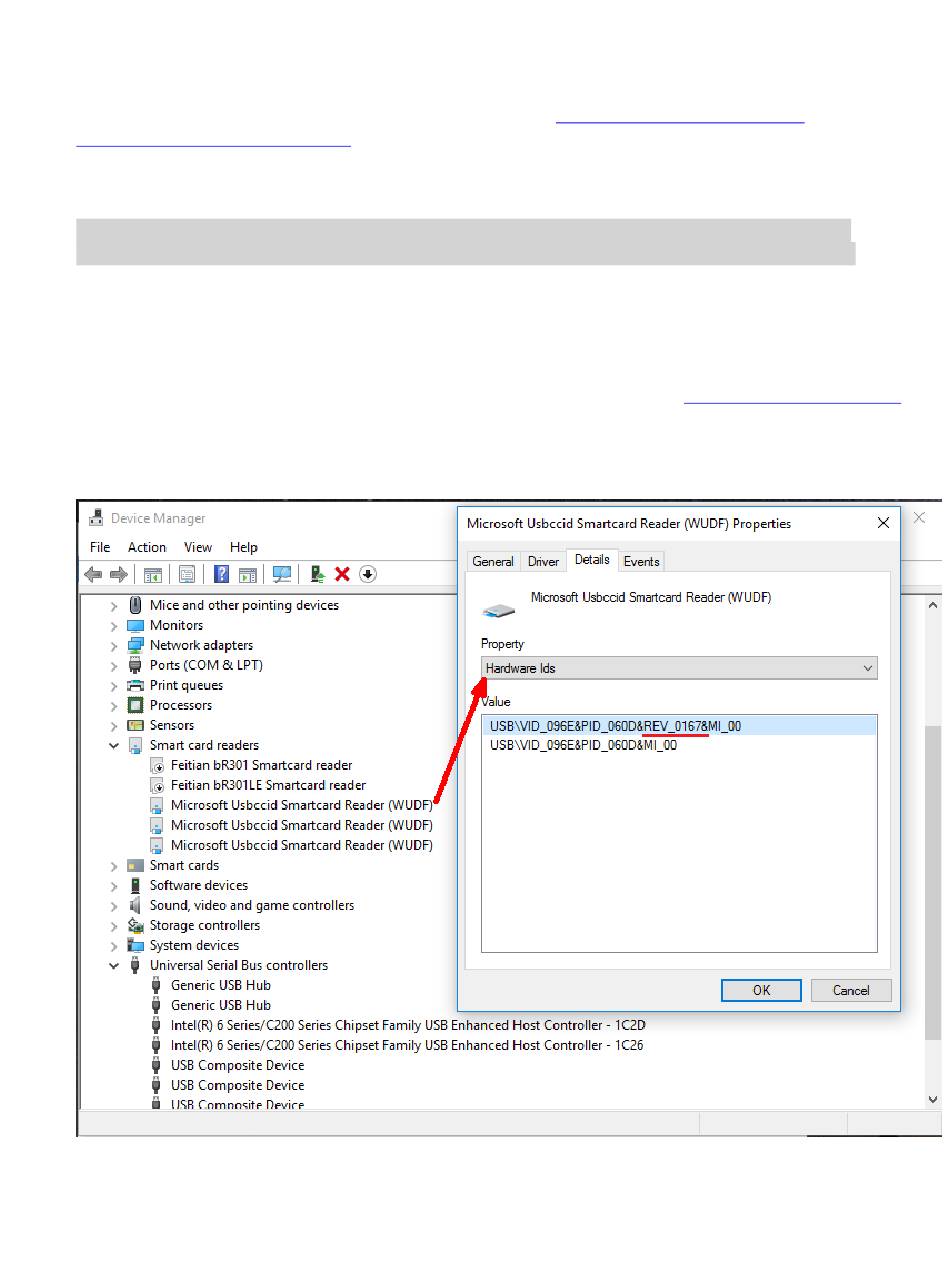Open the Action menu
Viewport: 950px width, 1284px height.
coord(147,547)
